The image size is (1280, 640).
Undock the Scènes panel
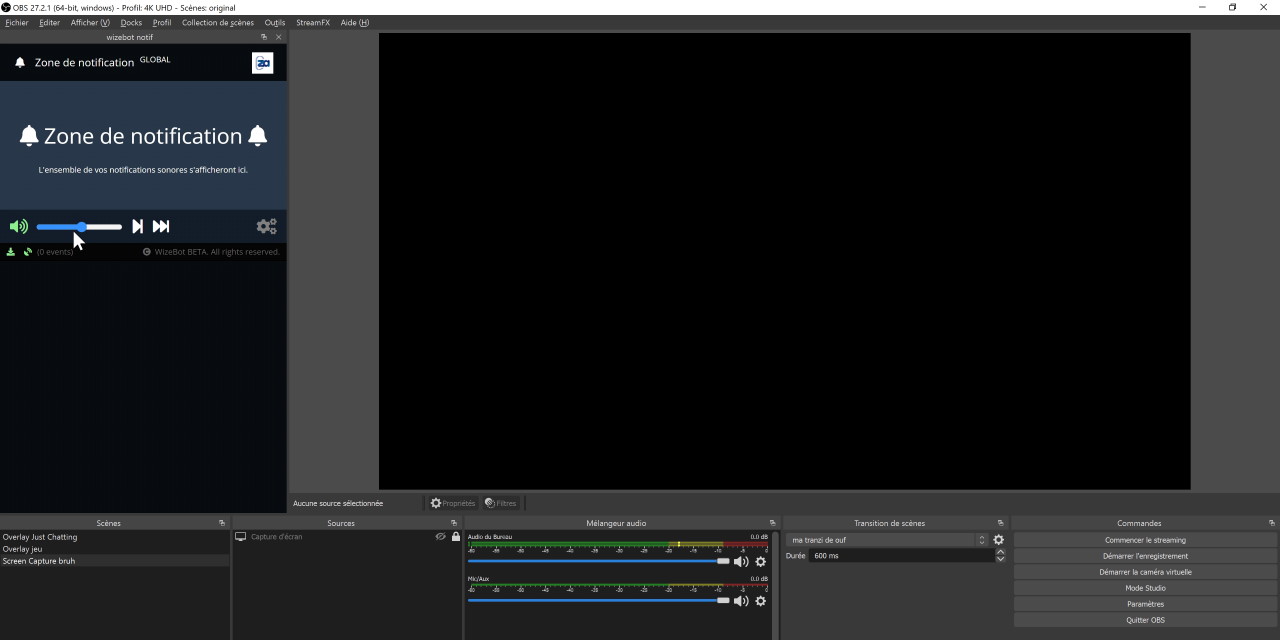[222, 523]
